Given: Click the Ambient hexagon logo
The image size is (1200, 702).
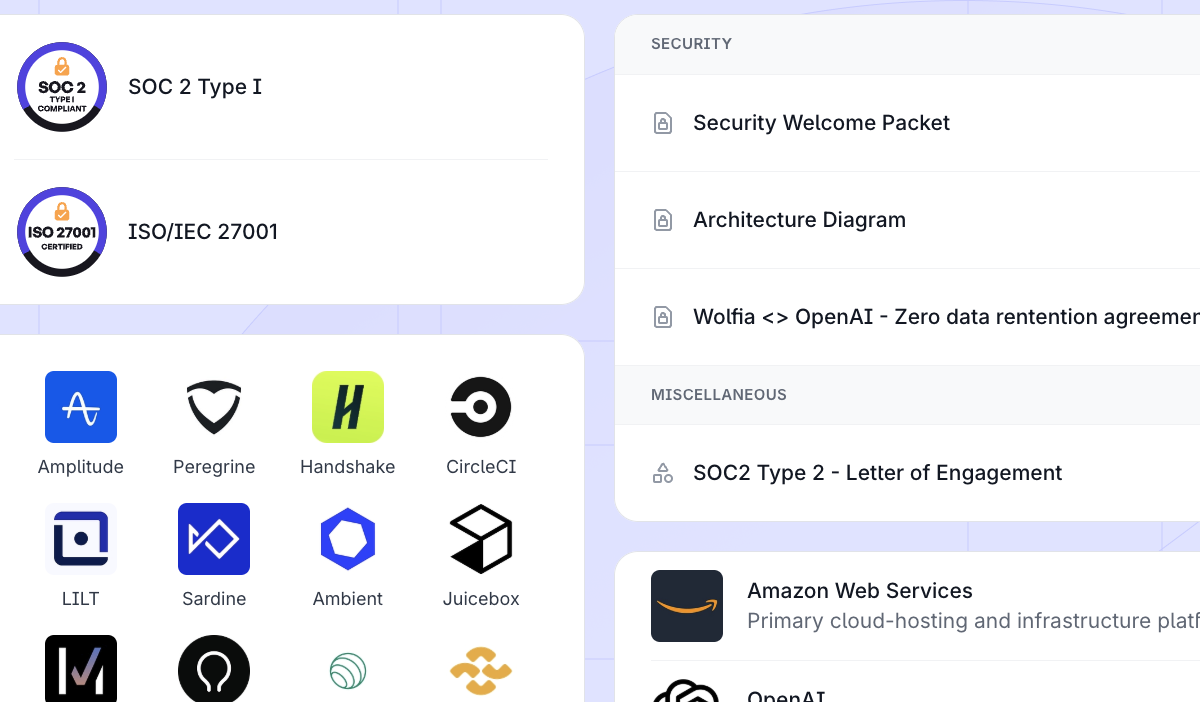Looking at the screenshot, I should (x=347, y=539).
